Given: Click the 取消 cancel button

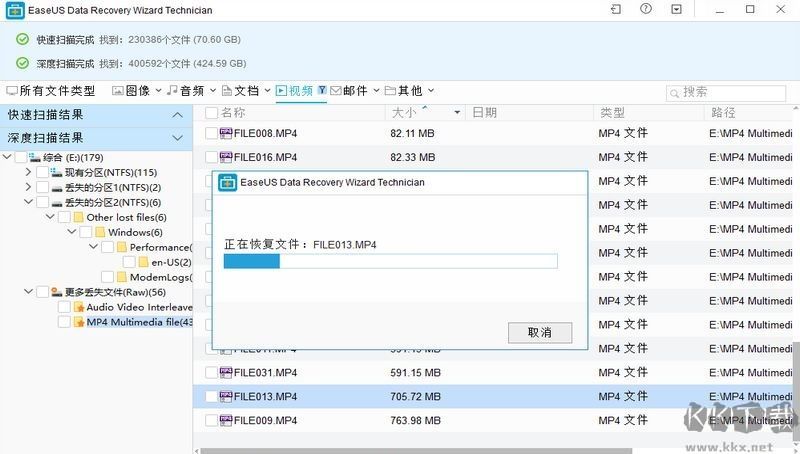Looking at the screenshot, I should click(x=540, y=333).
